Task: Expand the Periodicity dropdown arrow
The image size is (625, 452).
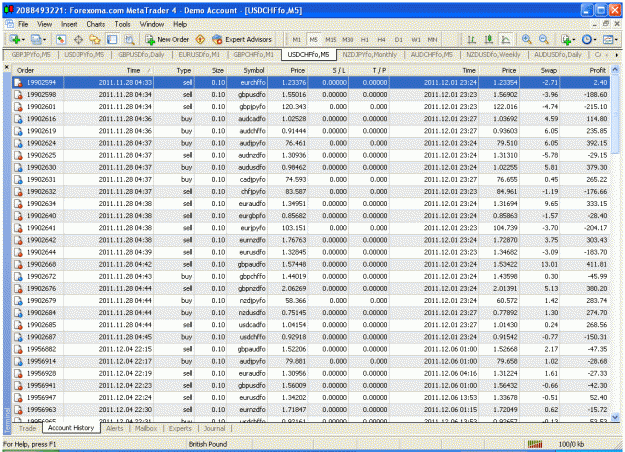Action: point(595,40)
